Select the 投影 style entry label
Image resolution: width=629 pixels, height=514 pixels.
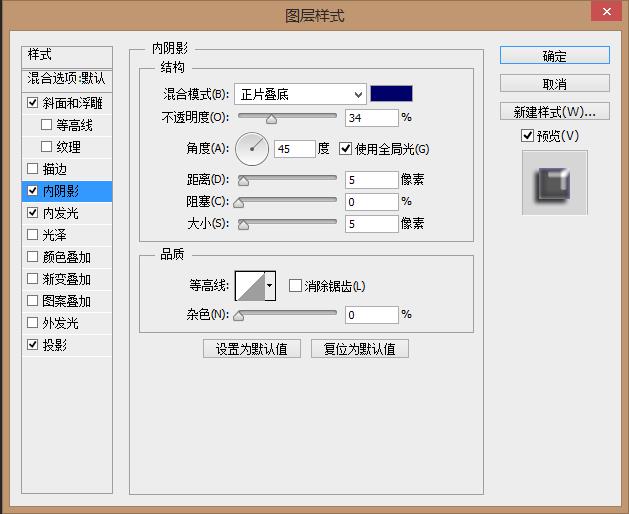pyautogui.click(x=55, y=345)
